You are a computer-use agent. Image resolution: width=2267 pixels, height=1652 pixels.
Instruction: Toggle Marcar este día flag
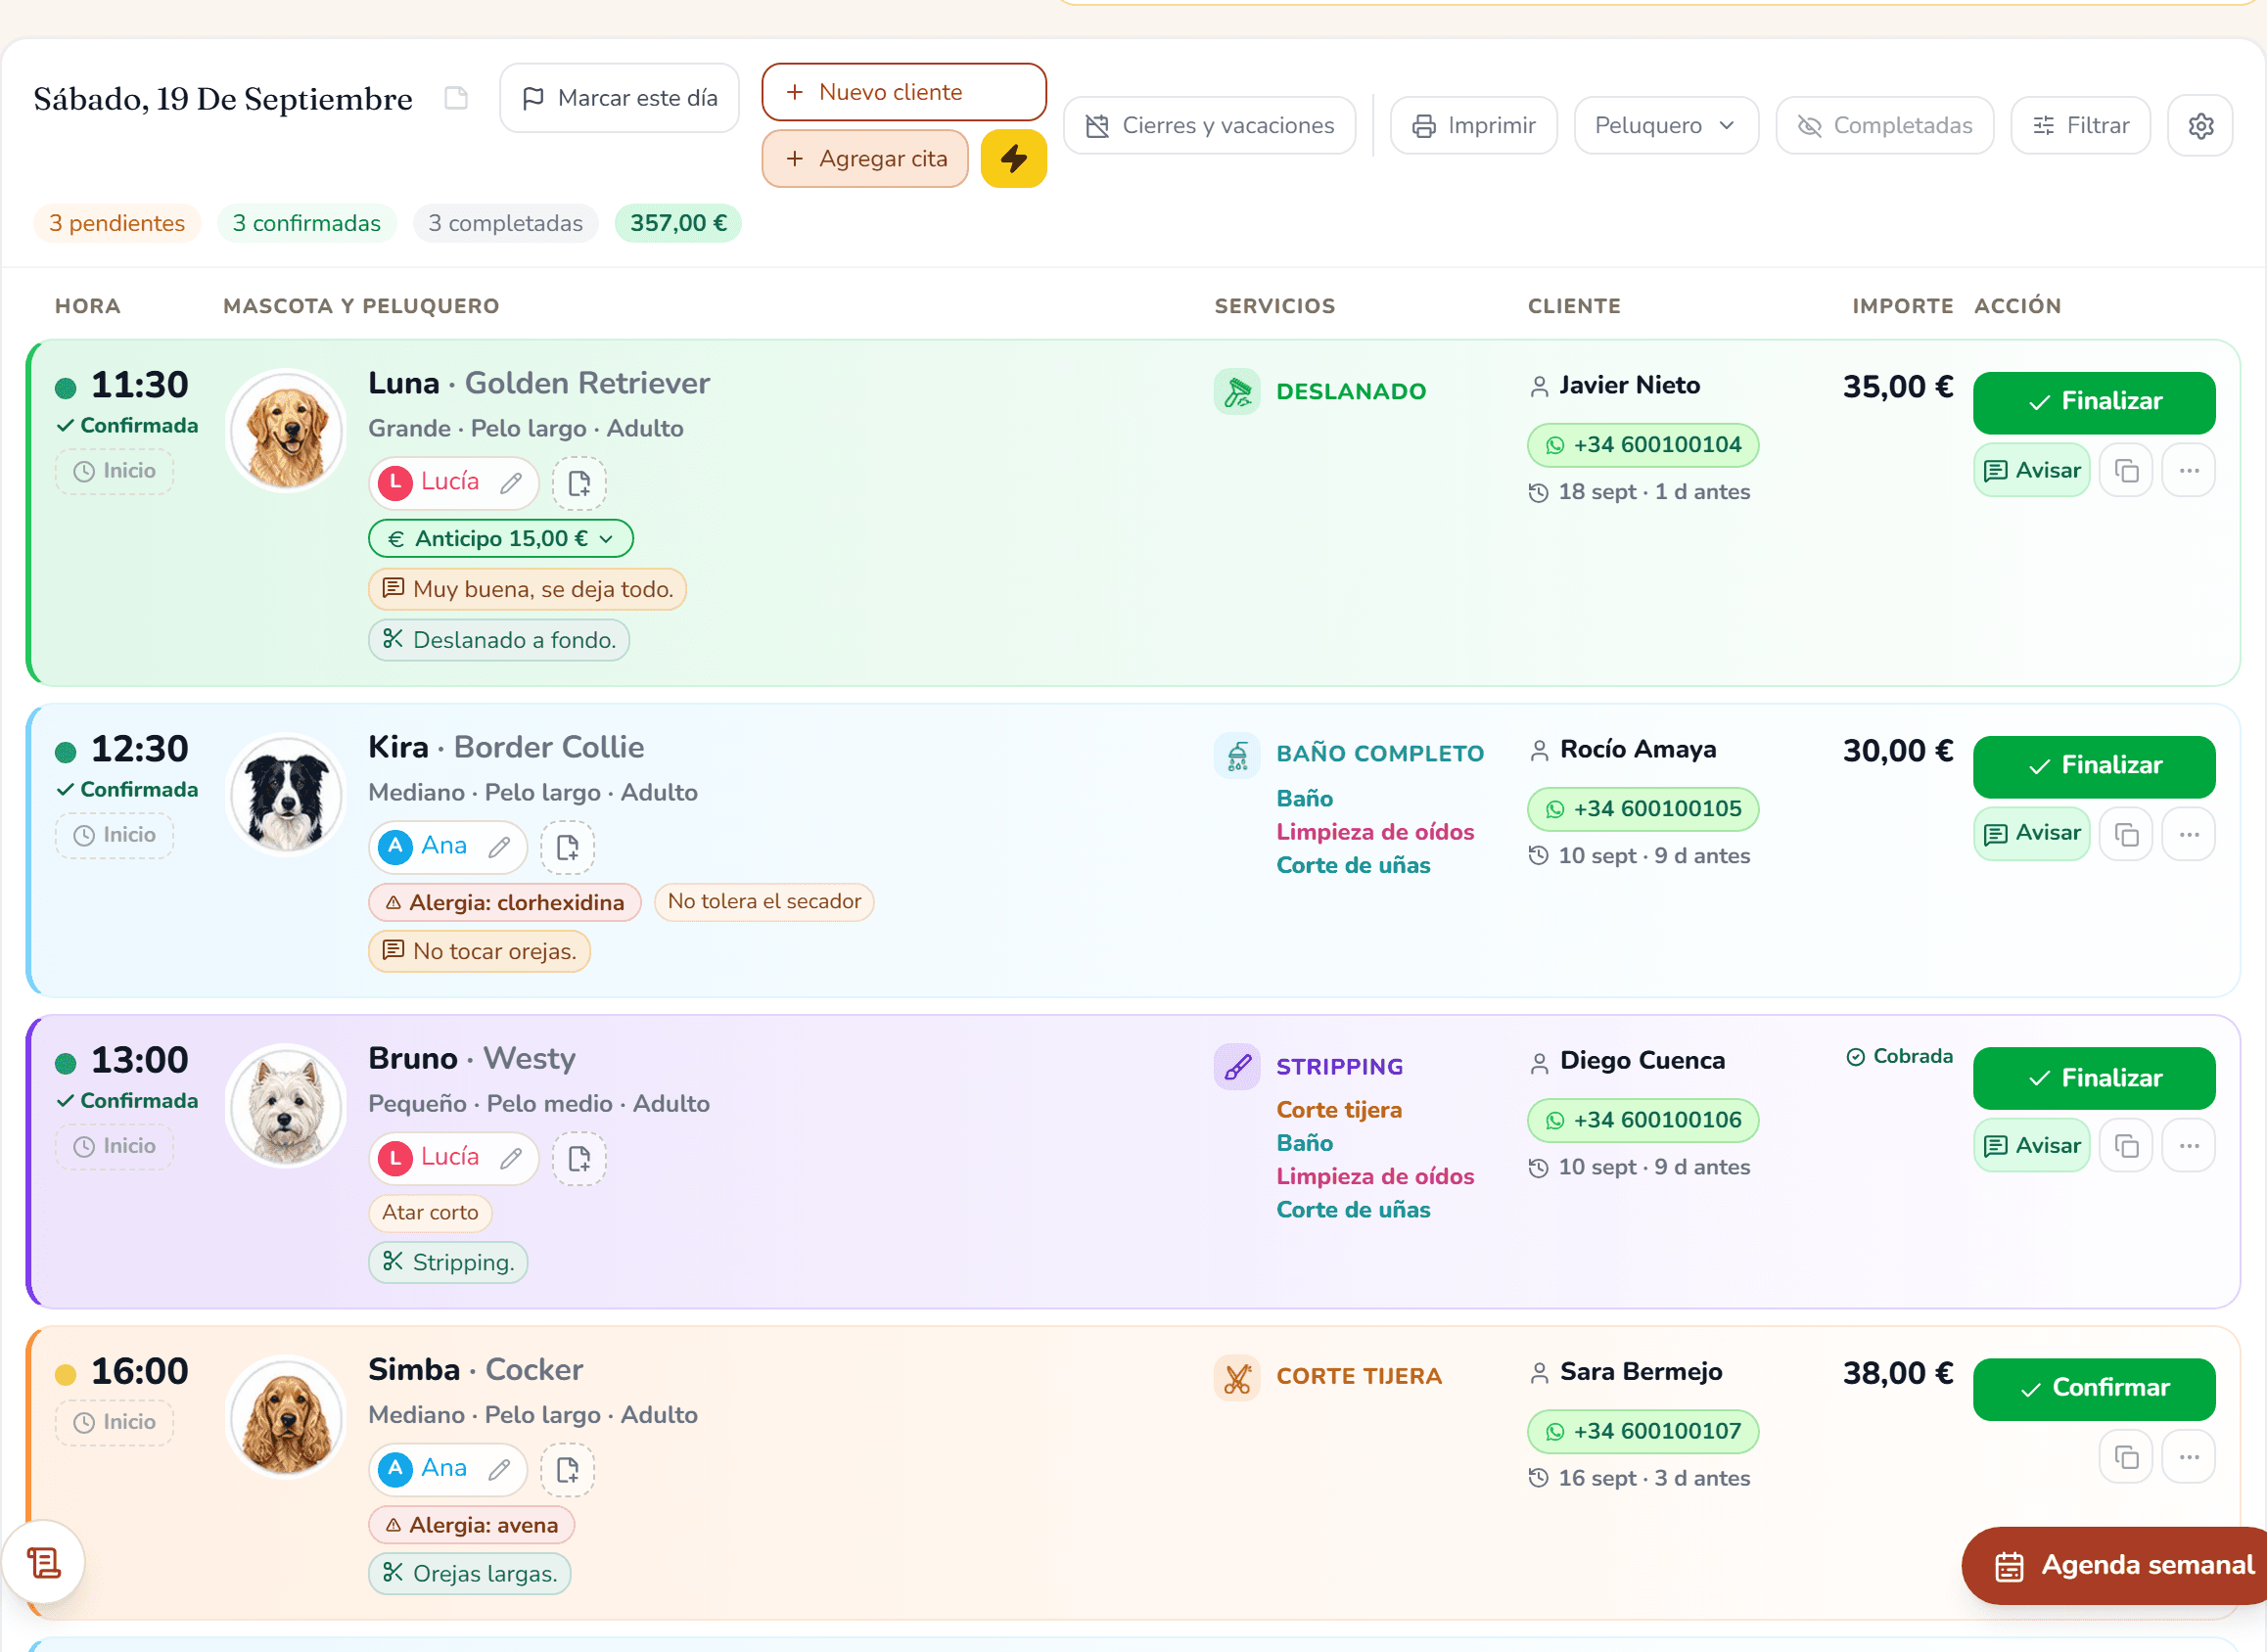click(619, 98)
